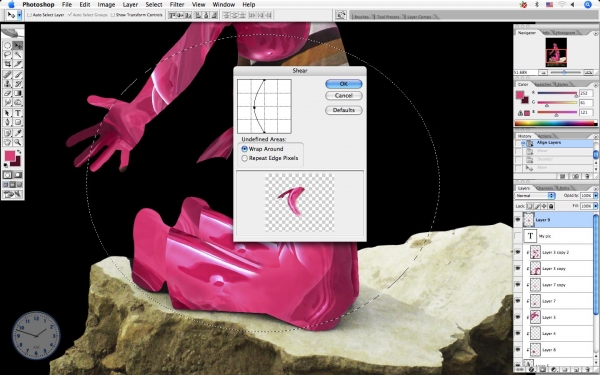
Task: Click the foreground color swatch in toolbox
Action: tap(10, 156)
